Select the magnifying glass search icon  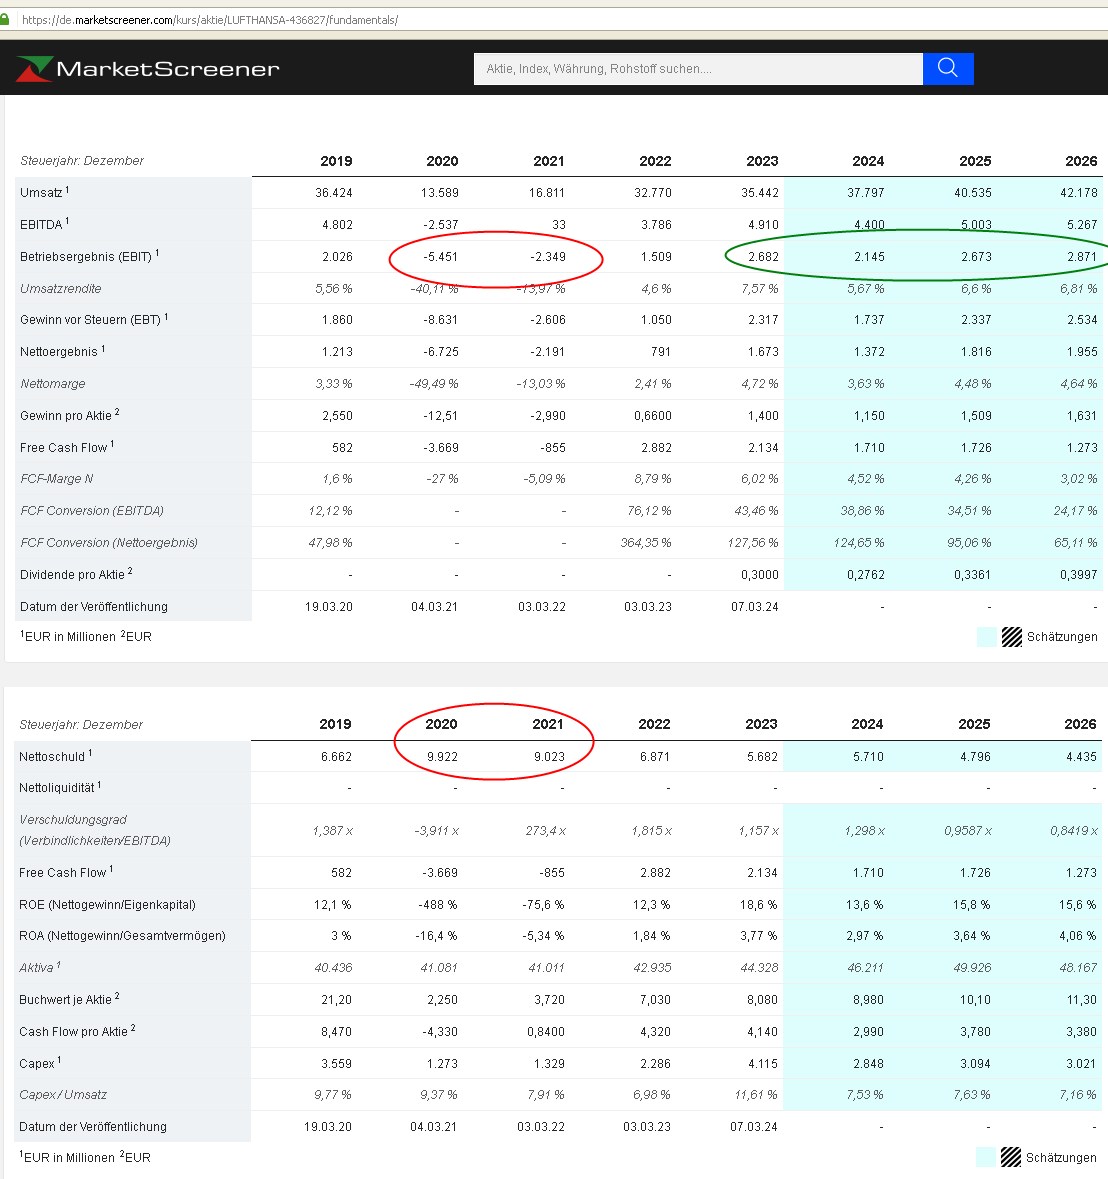point(946,68)
